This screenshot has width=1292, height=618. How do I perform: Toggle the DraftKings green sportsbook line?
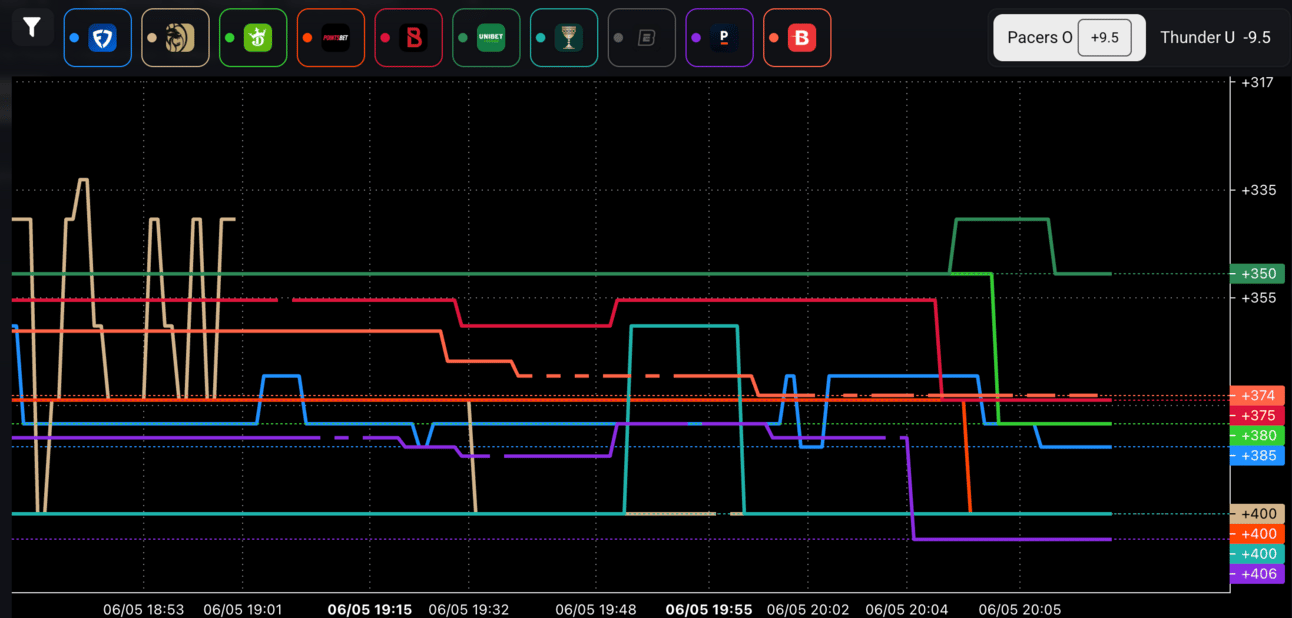click(x=253, y=38)
